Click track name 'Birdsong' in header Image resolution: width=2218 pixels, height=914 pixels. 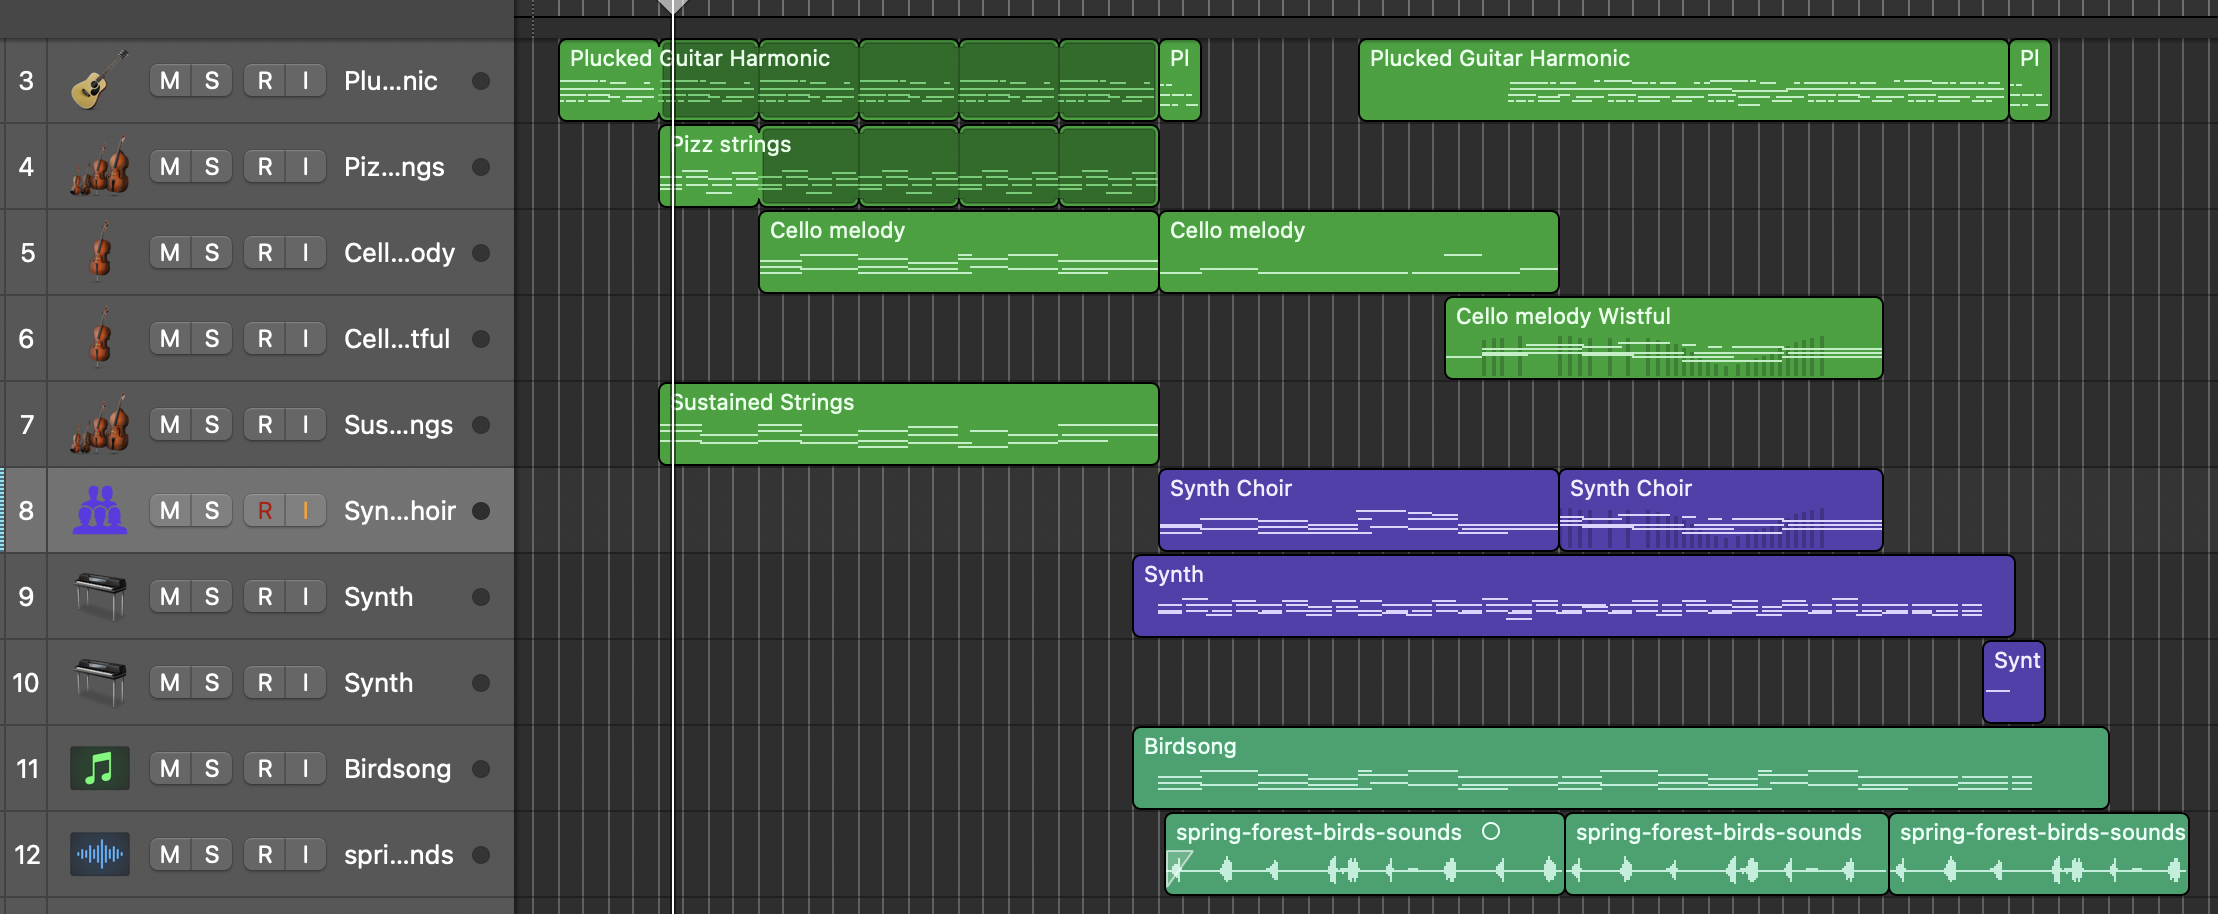coord(397,769)
